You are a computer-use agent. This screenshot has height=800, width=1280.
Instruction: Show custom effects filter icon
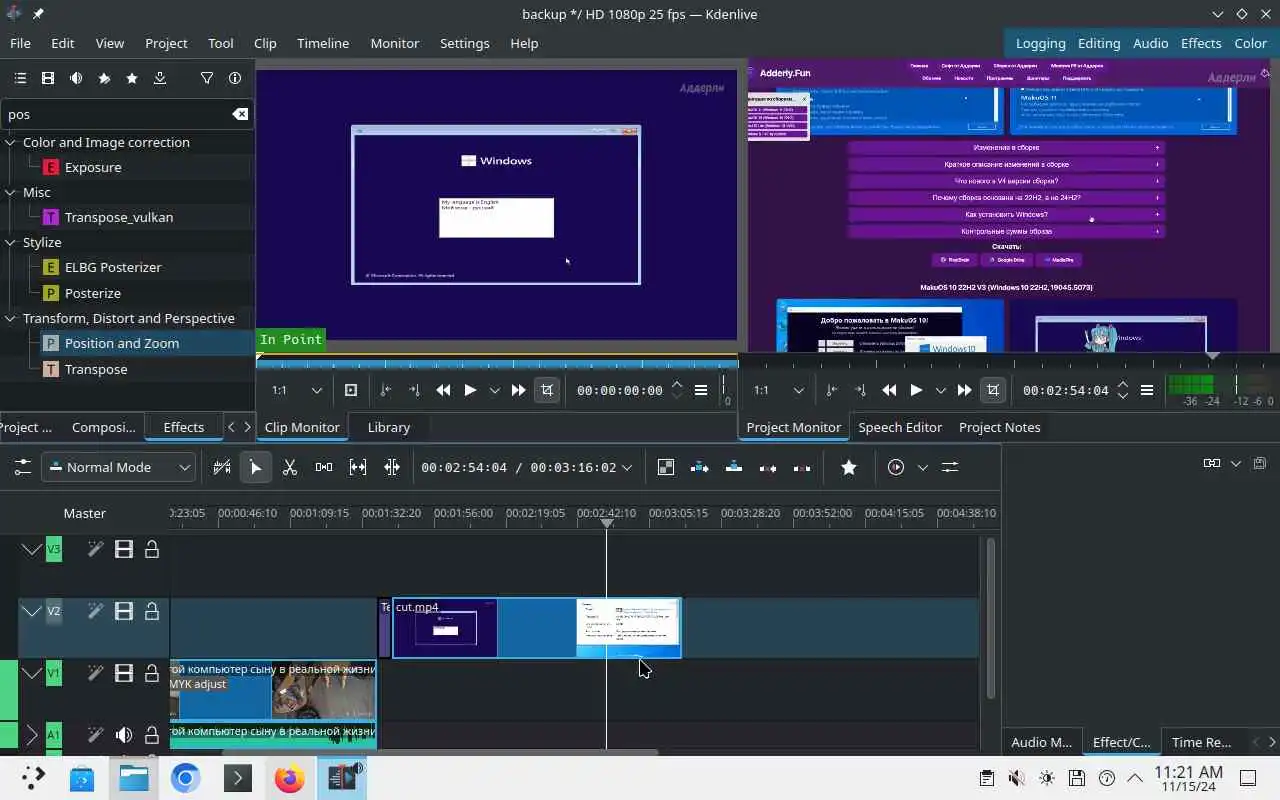(x=104, y=78)
